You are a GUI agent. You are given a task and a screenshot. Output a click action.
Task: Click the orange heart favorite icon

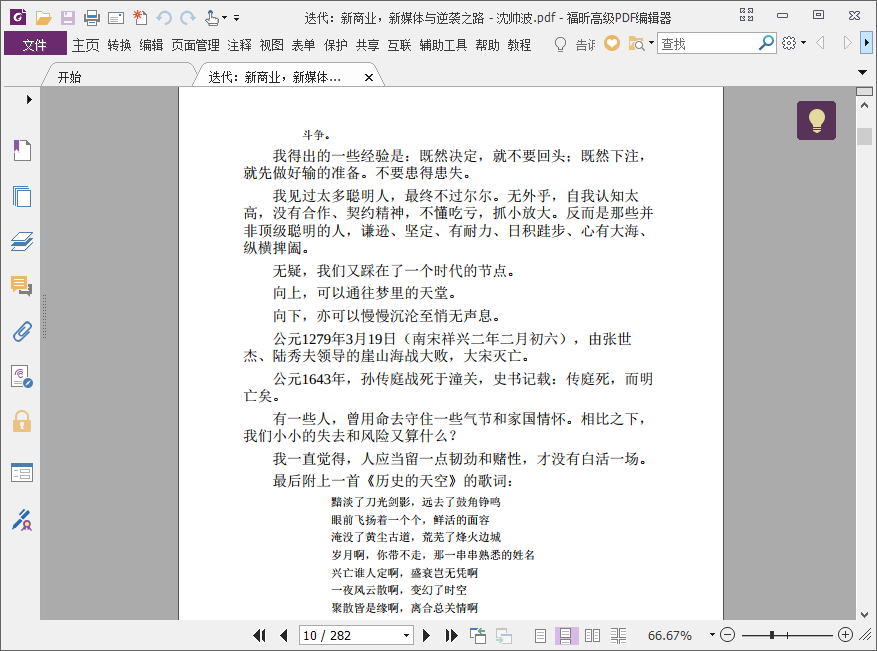click(x=612, y=43)
